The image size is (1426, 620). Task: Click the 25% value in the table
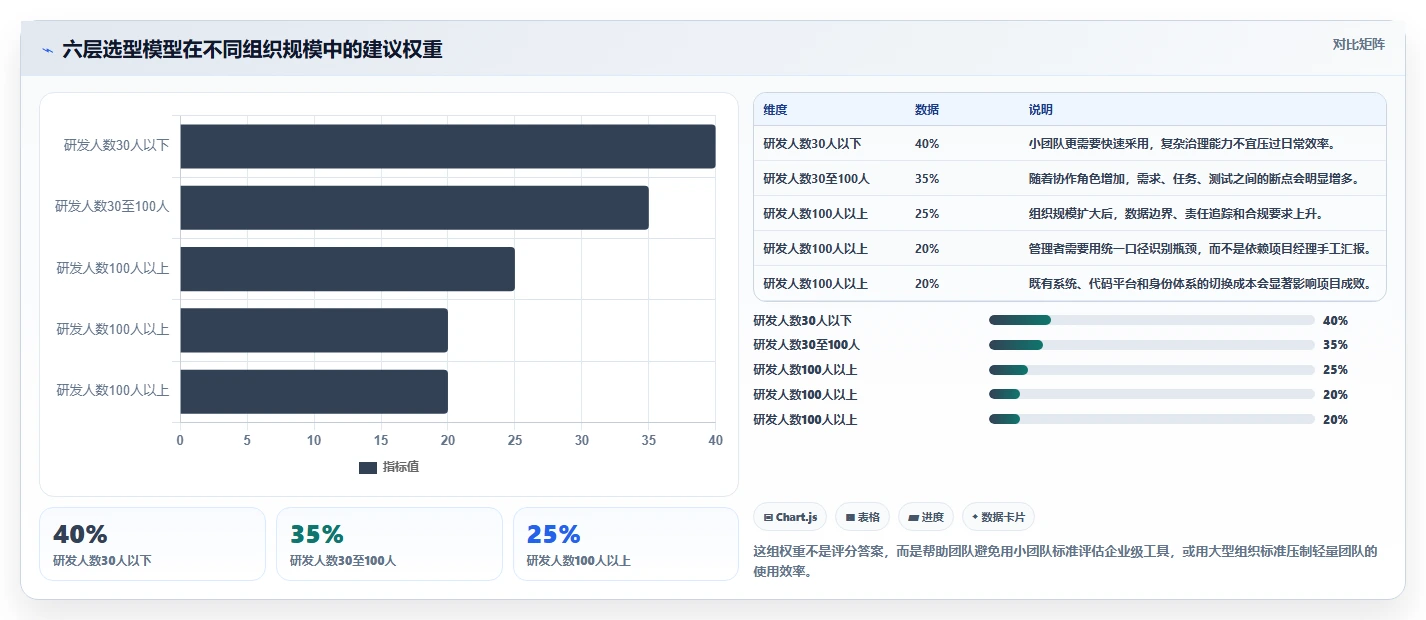tap(927, 214)
